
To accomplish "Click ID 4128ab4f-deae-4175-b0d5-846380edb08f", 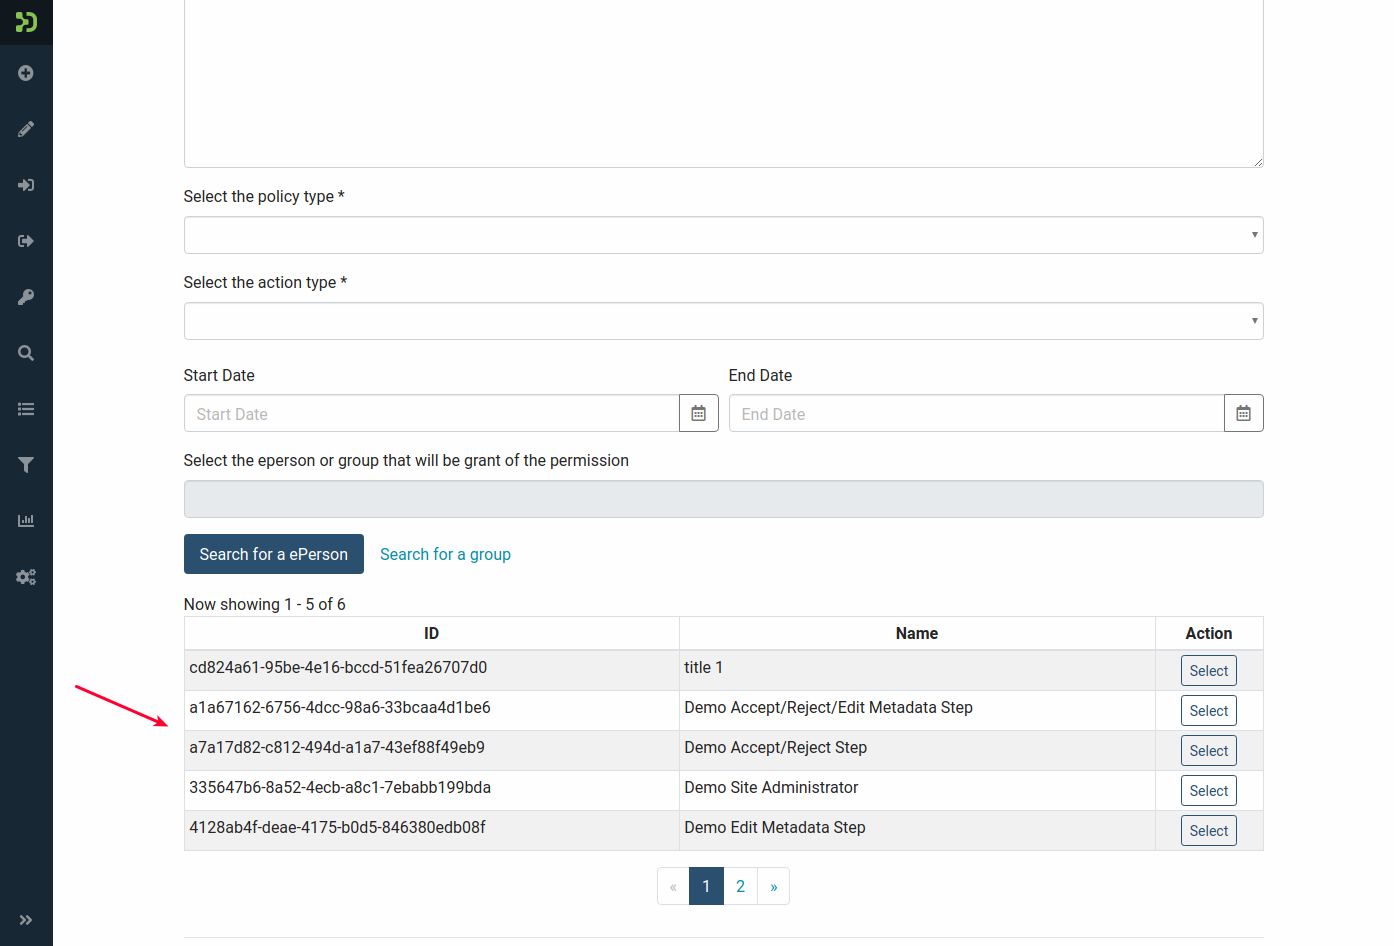I will pos(337,827).
